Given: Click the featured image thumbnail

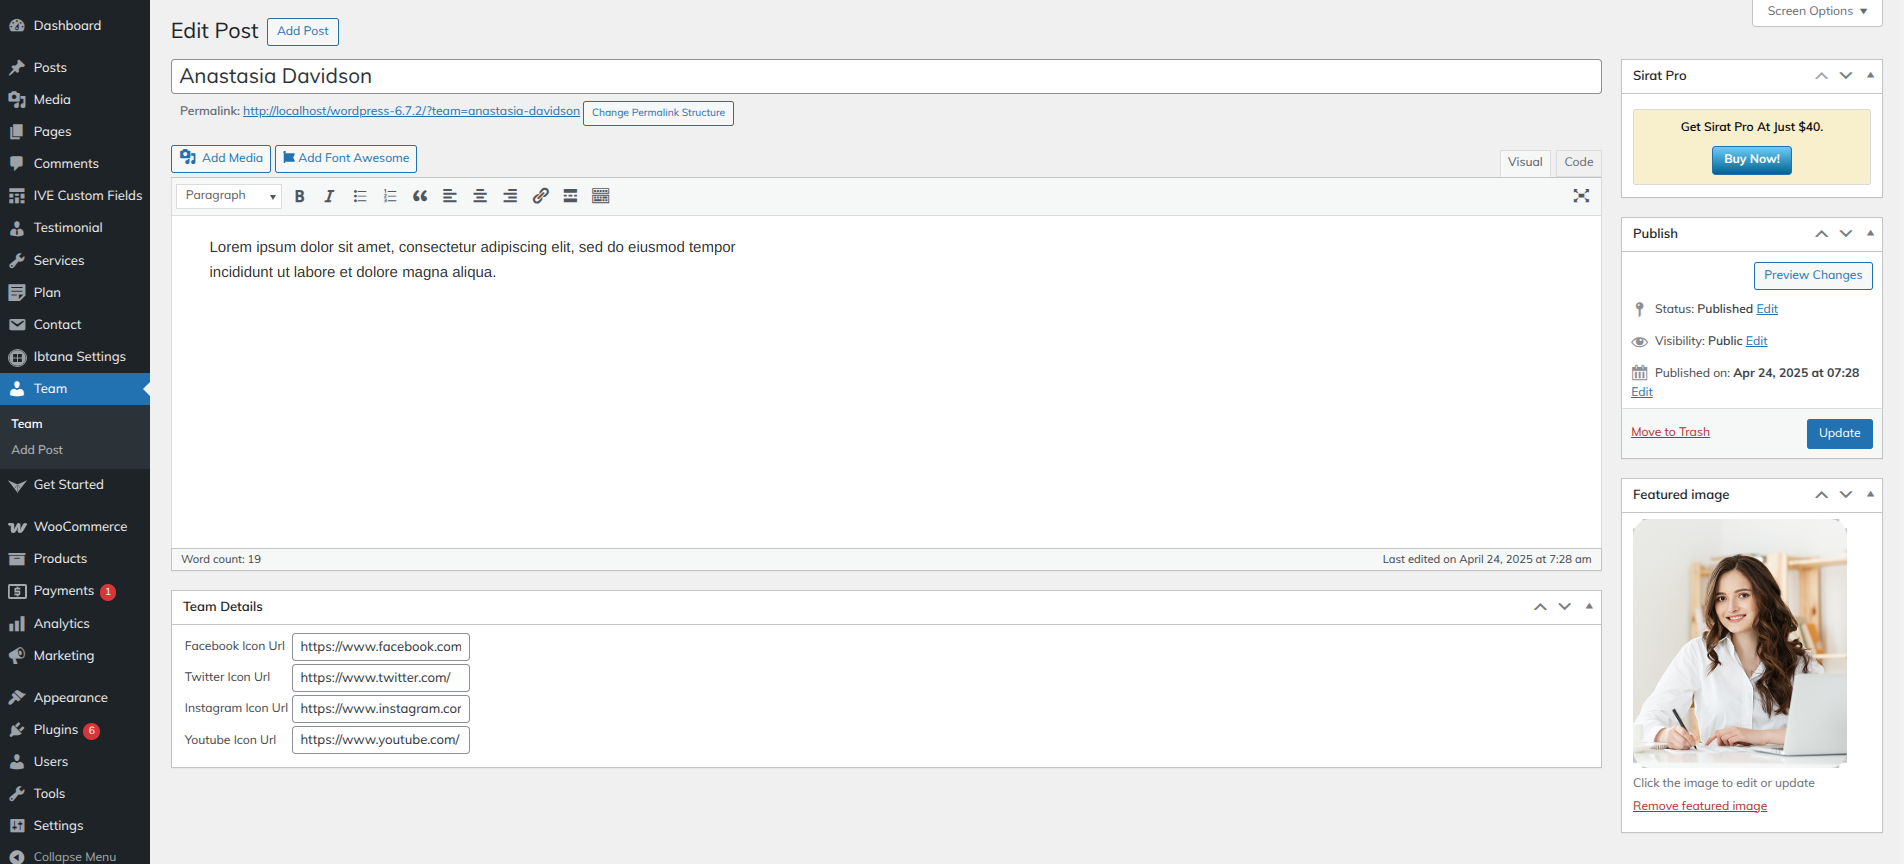Looking at the screenshot, I should click(x=1739, y=642).
